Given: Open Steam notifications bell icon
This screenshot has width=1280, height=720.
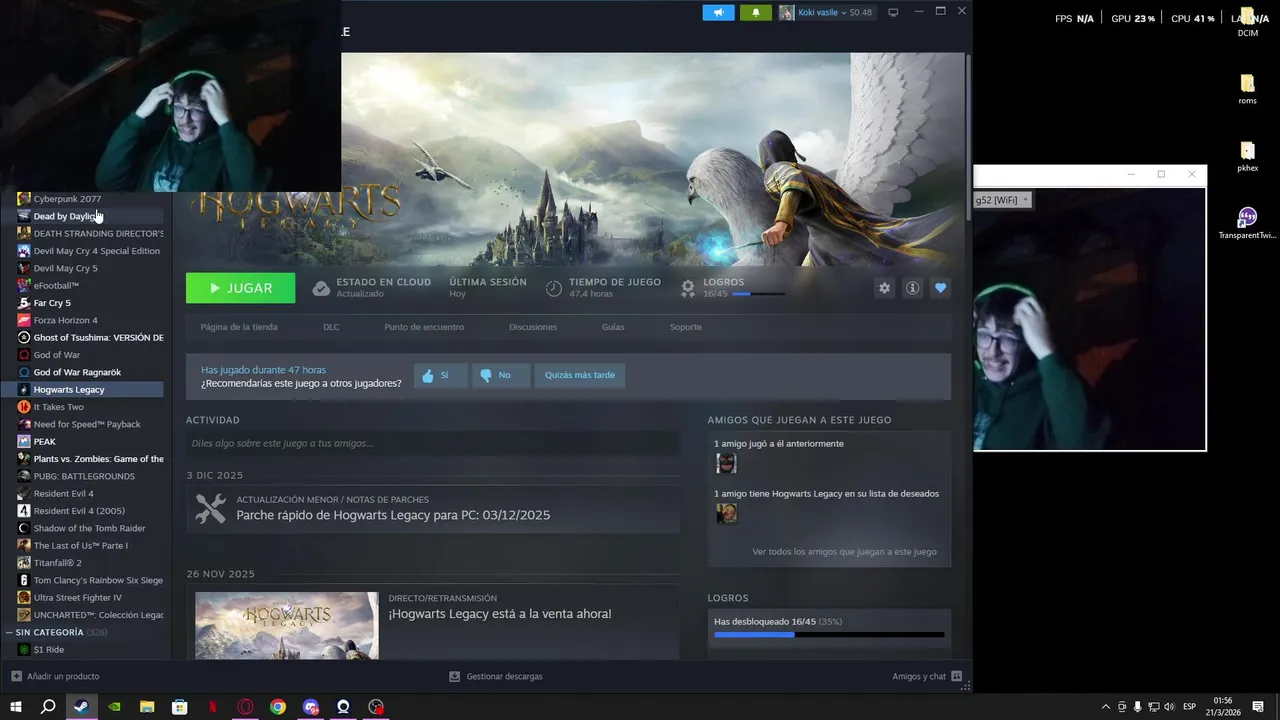Looking at the screenshot, I should [756, 12].
